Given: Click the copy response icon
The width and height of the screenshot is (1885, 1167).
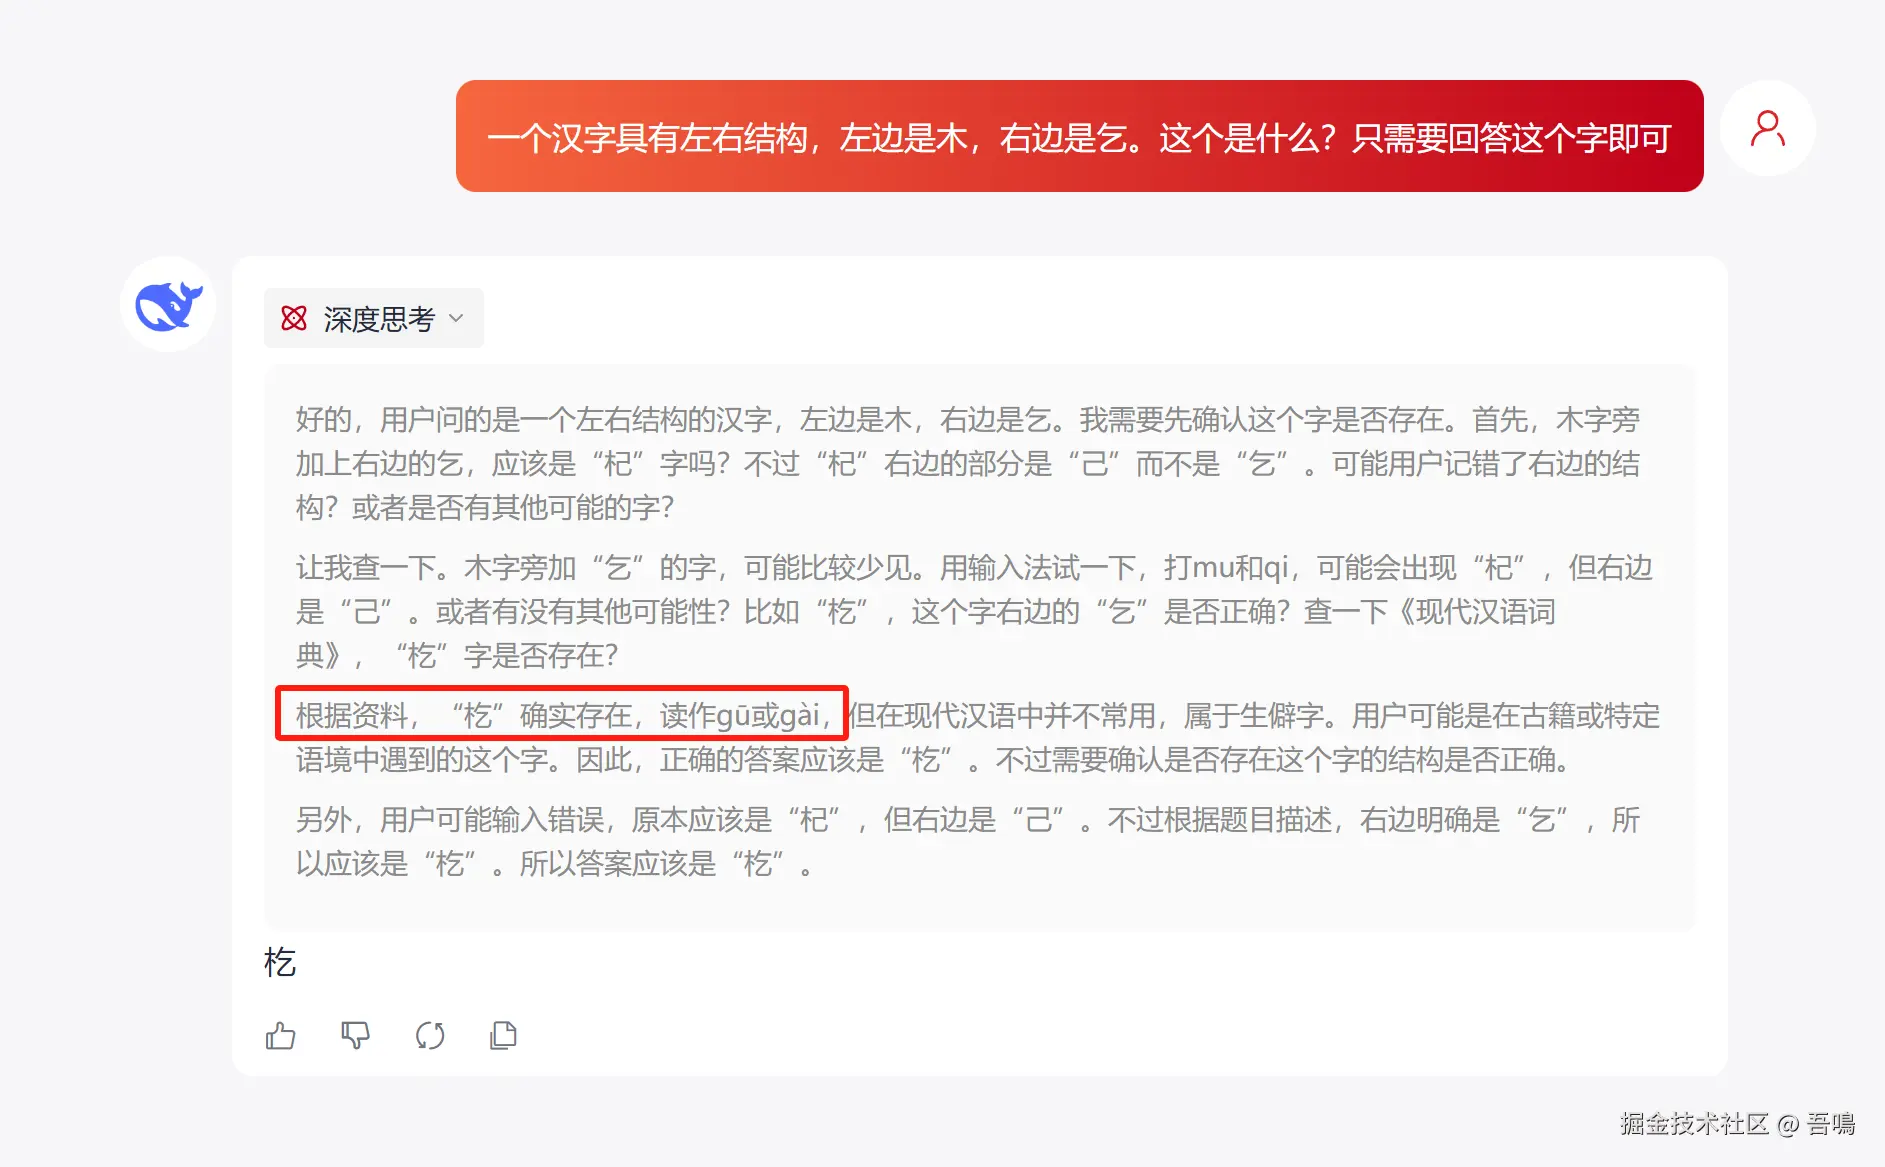Looking at the screenshot, I should (503, 1035).
